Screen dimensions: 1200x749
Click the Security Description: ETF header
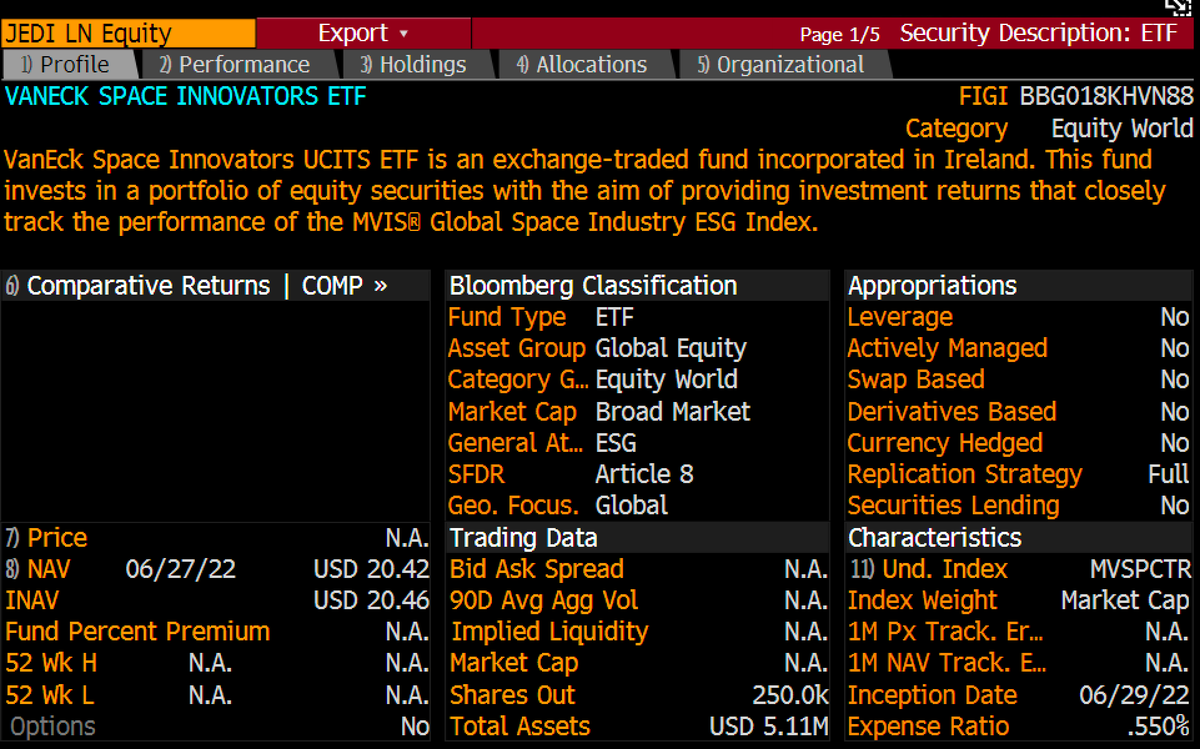tap(1039, 33)
